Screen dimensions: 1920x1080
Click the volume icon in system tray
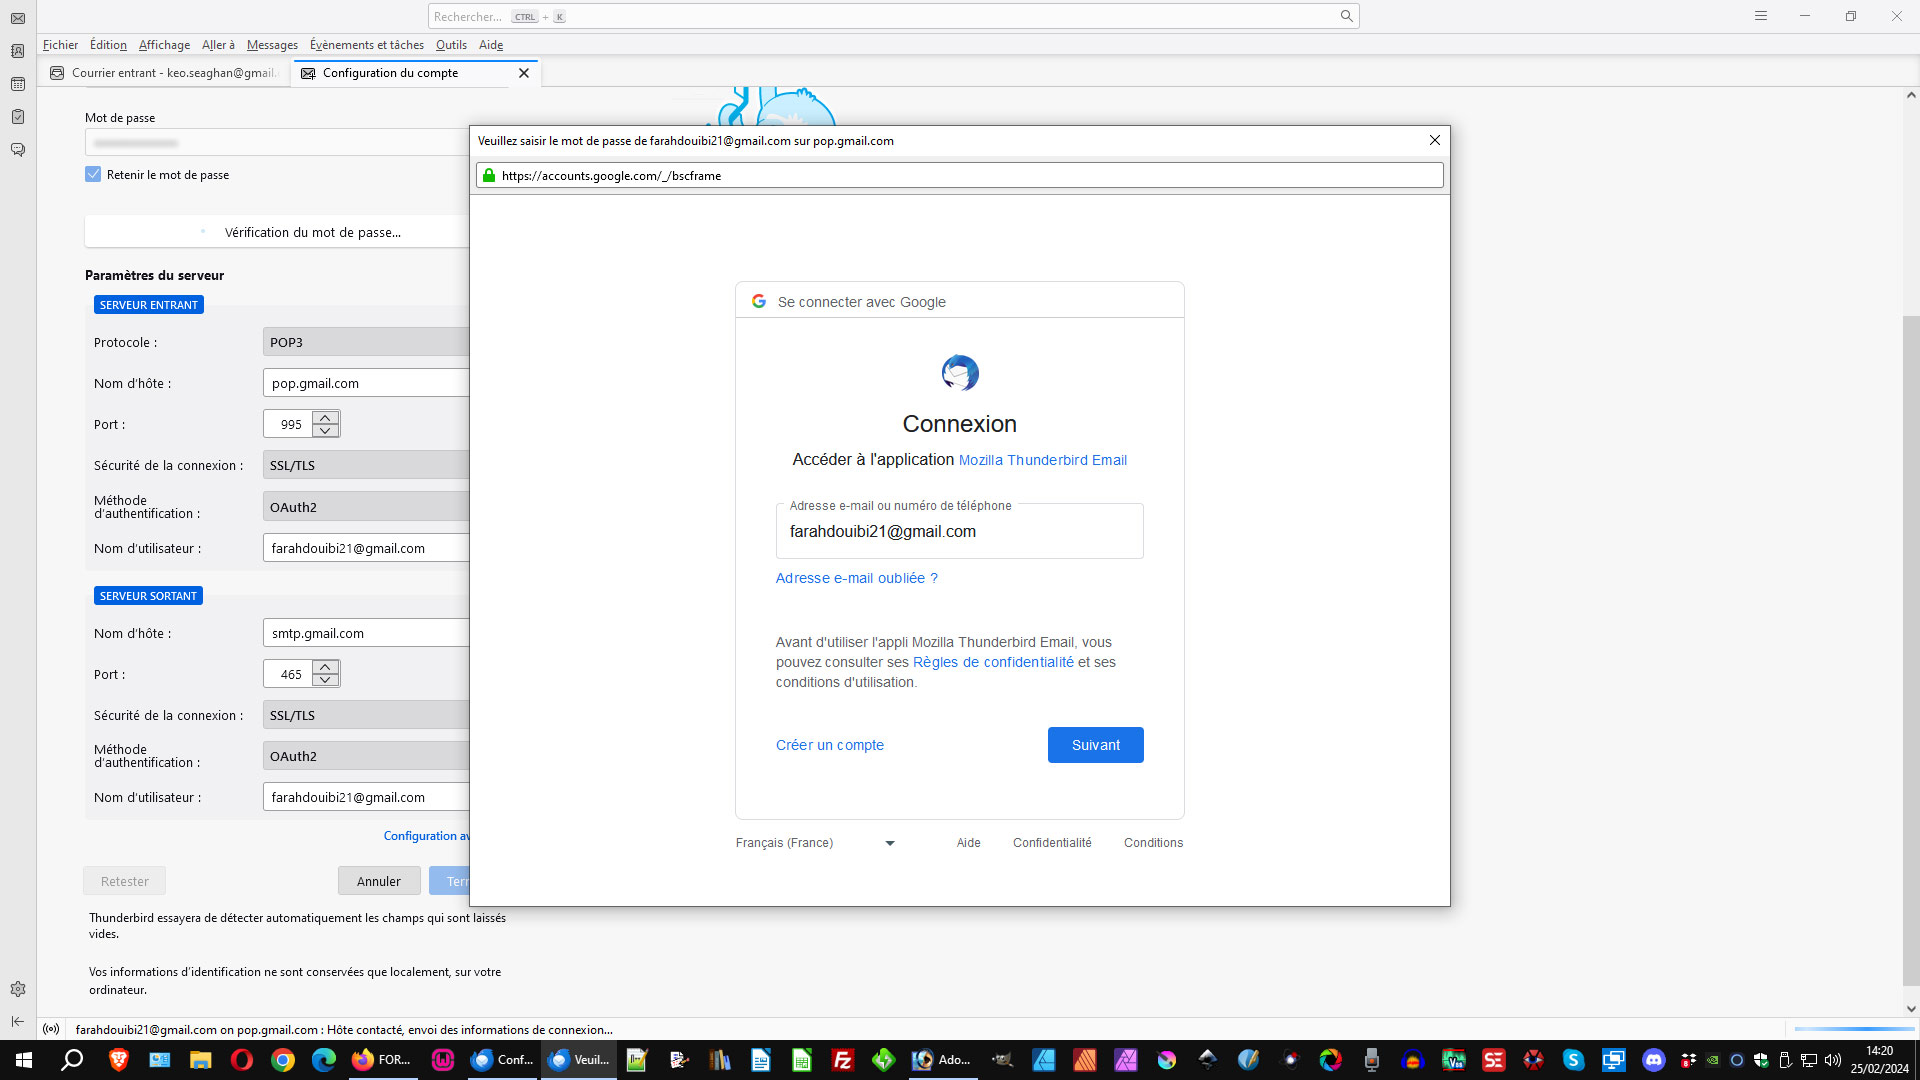click(x=1833, y=1060)
